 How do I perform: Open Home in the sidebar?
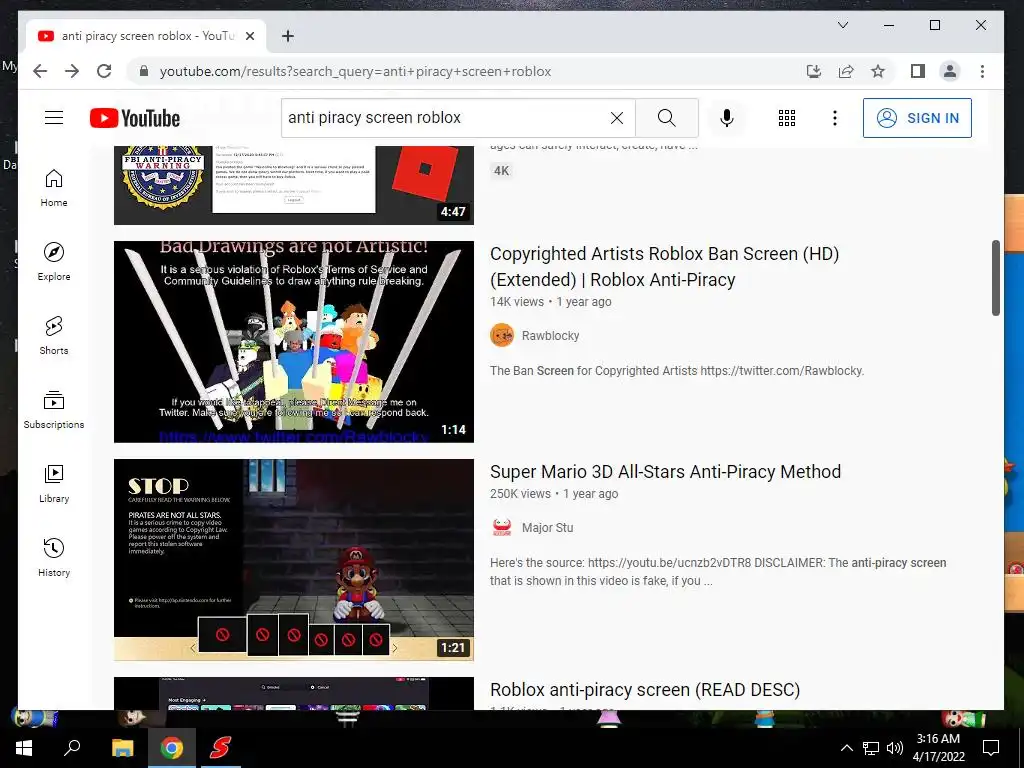click(54, 188)
